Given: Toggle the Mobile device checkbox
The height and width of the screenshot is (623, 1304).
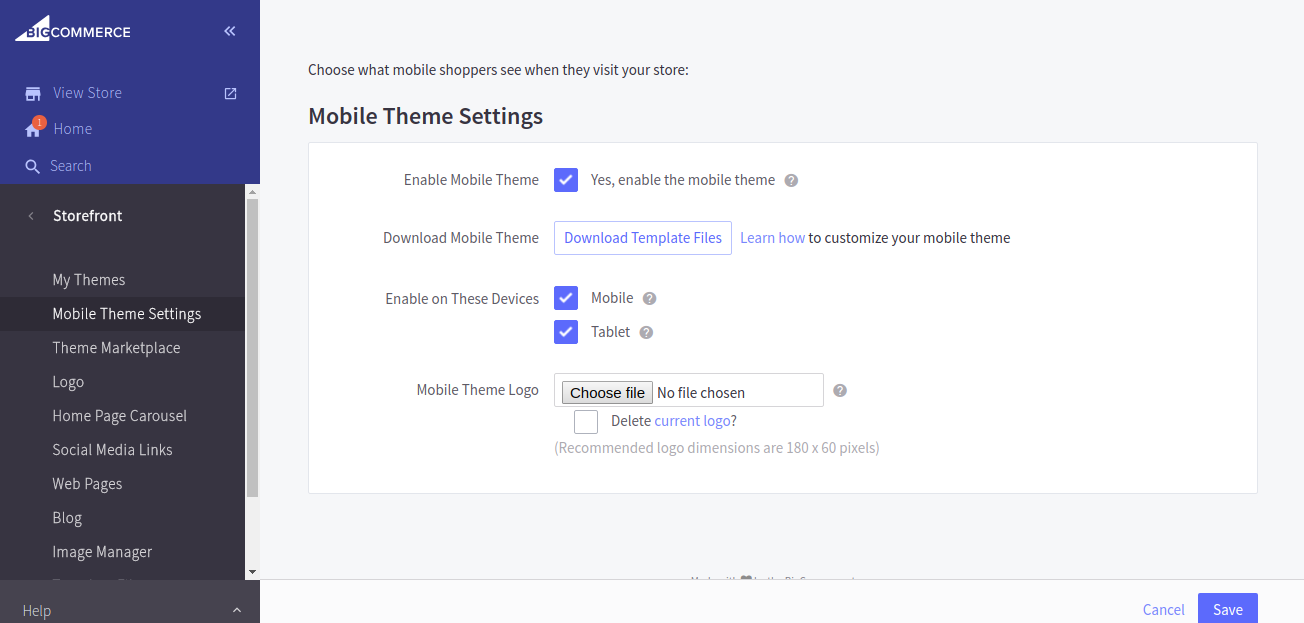Looking at the screenshot, I should [566, 298].
